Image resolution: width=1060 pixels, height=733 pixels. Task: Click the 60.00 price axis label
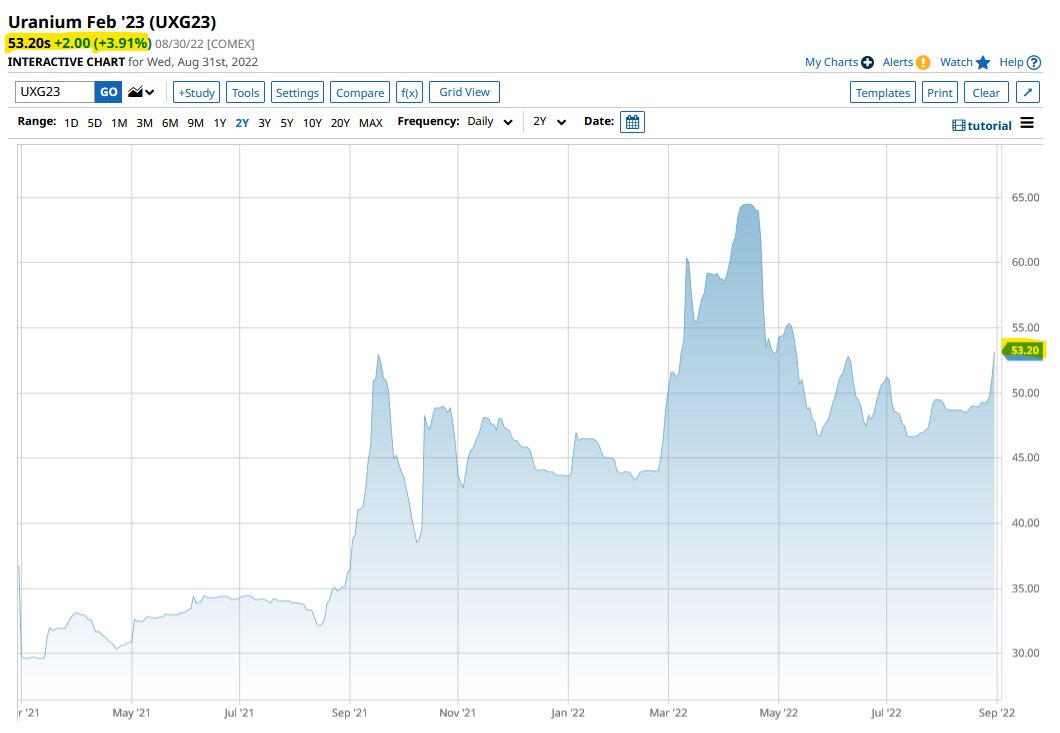coord(1026,262)
